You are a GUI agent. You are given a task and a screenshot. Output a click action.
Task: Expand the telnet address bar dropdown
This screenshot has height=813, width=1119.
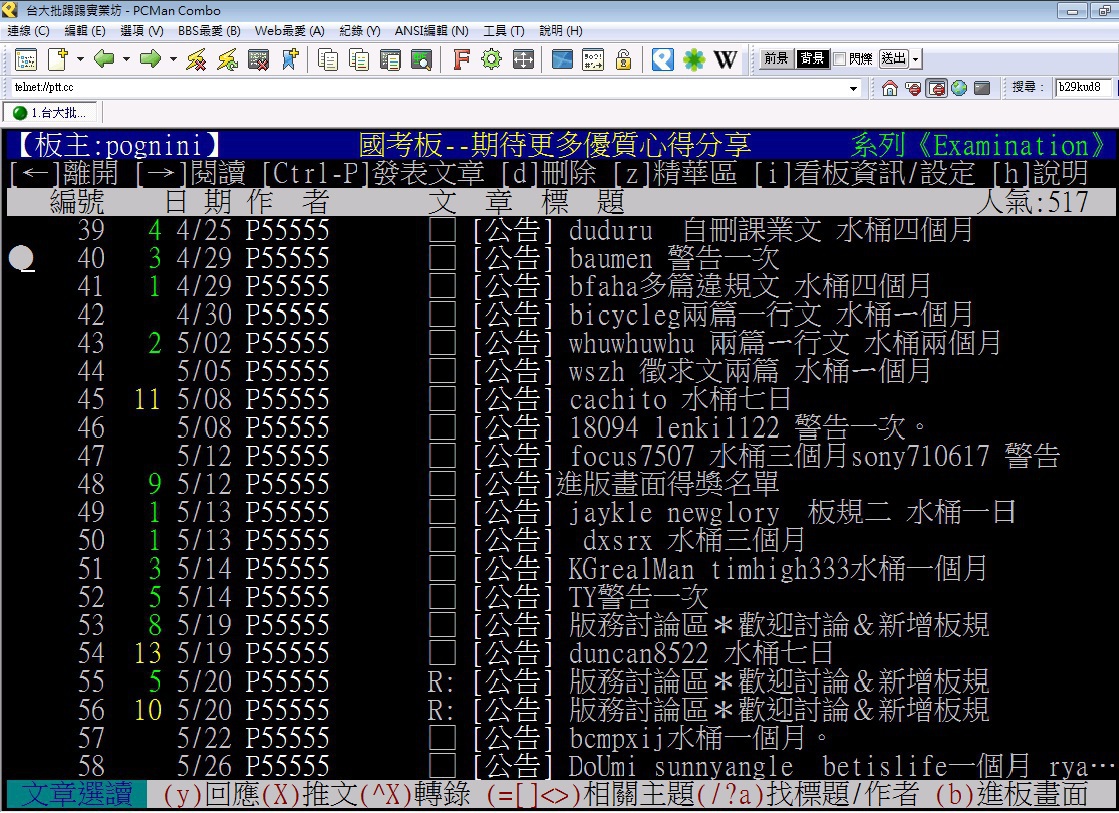point(854,89)
